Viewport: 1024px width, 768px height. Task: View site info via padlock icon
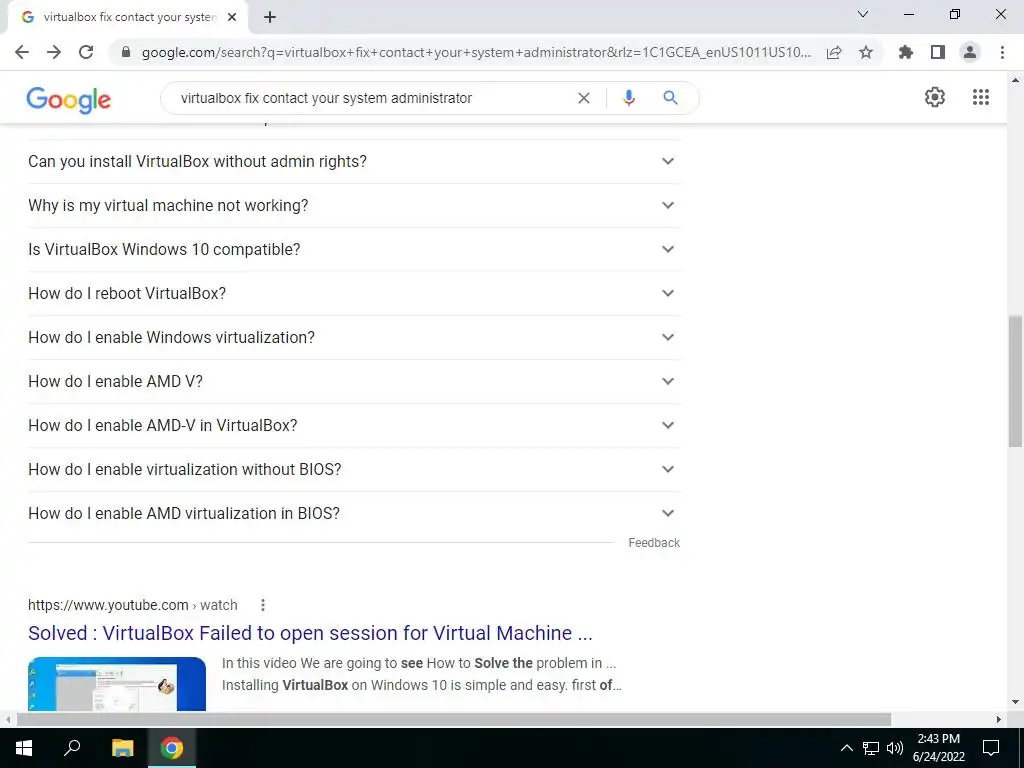(127, 52)
